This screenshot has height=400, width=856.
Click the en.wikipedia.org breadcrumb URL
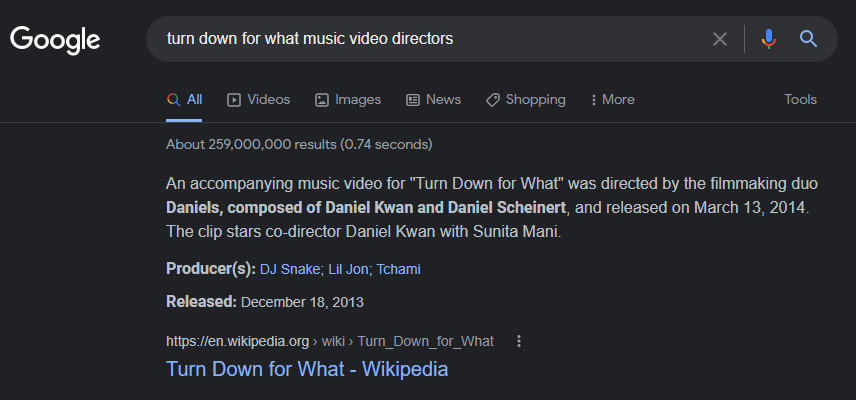click(330, 342)
